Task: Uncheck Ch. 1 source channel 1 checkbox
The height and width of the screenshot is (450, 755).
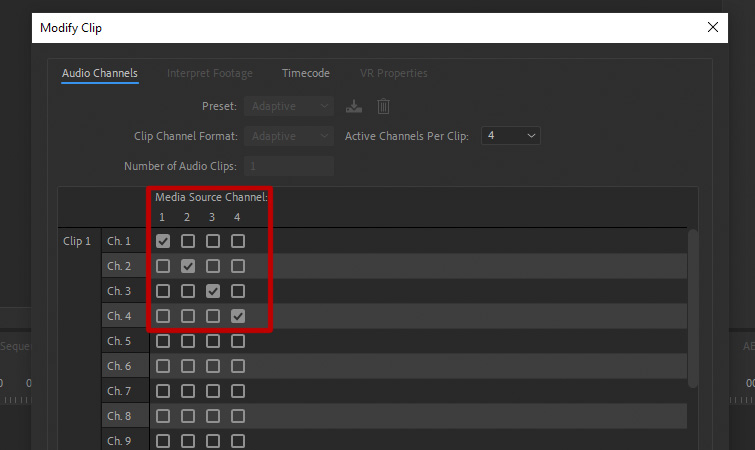Action: (x=163, y=241)
